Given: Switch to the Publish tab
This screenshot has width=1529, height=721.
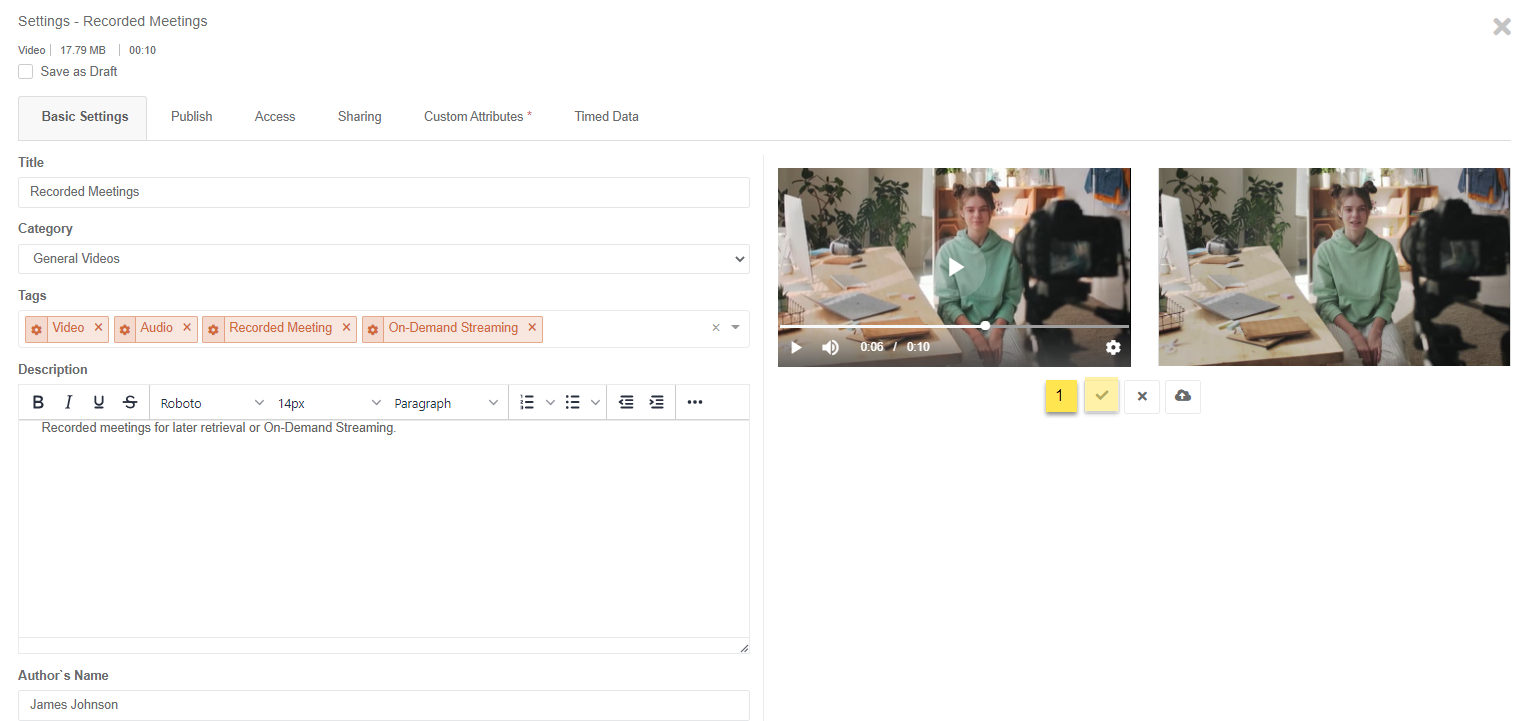Looking at the screenshot, I should pyautogui.click(x=191, y=117).
